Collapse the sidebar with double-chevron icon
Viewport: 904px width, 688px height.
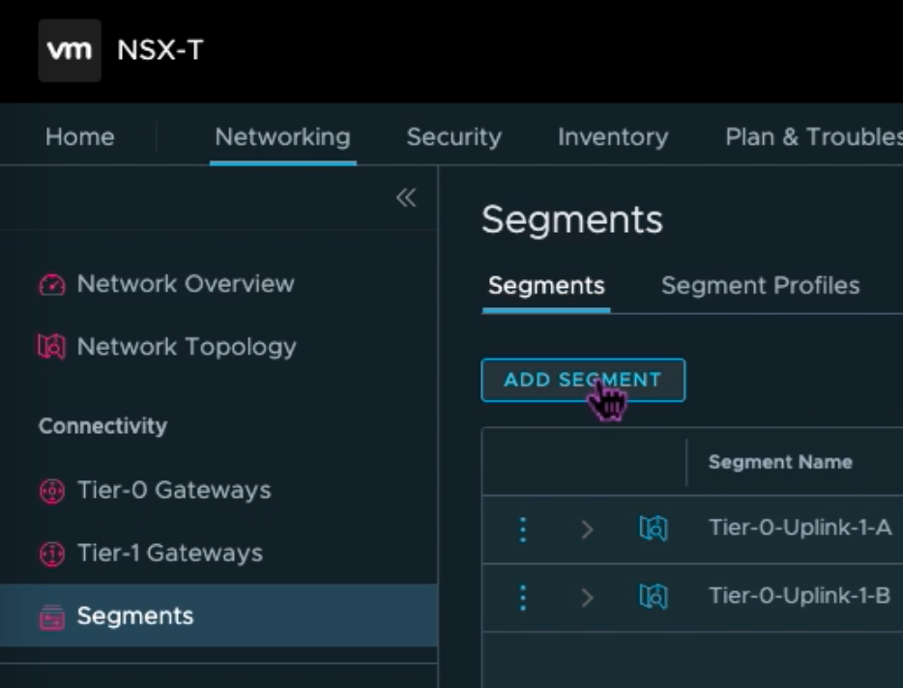(406, 198)
